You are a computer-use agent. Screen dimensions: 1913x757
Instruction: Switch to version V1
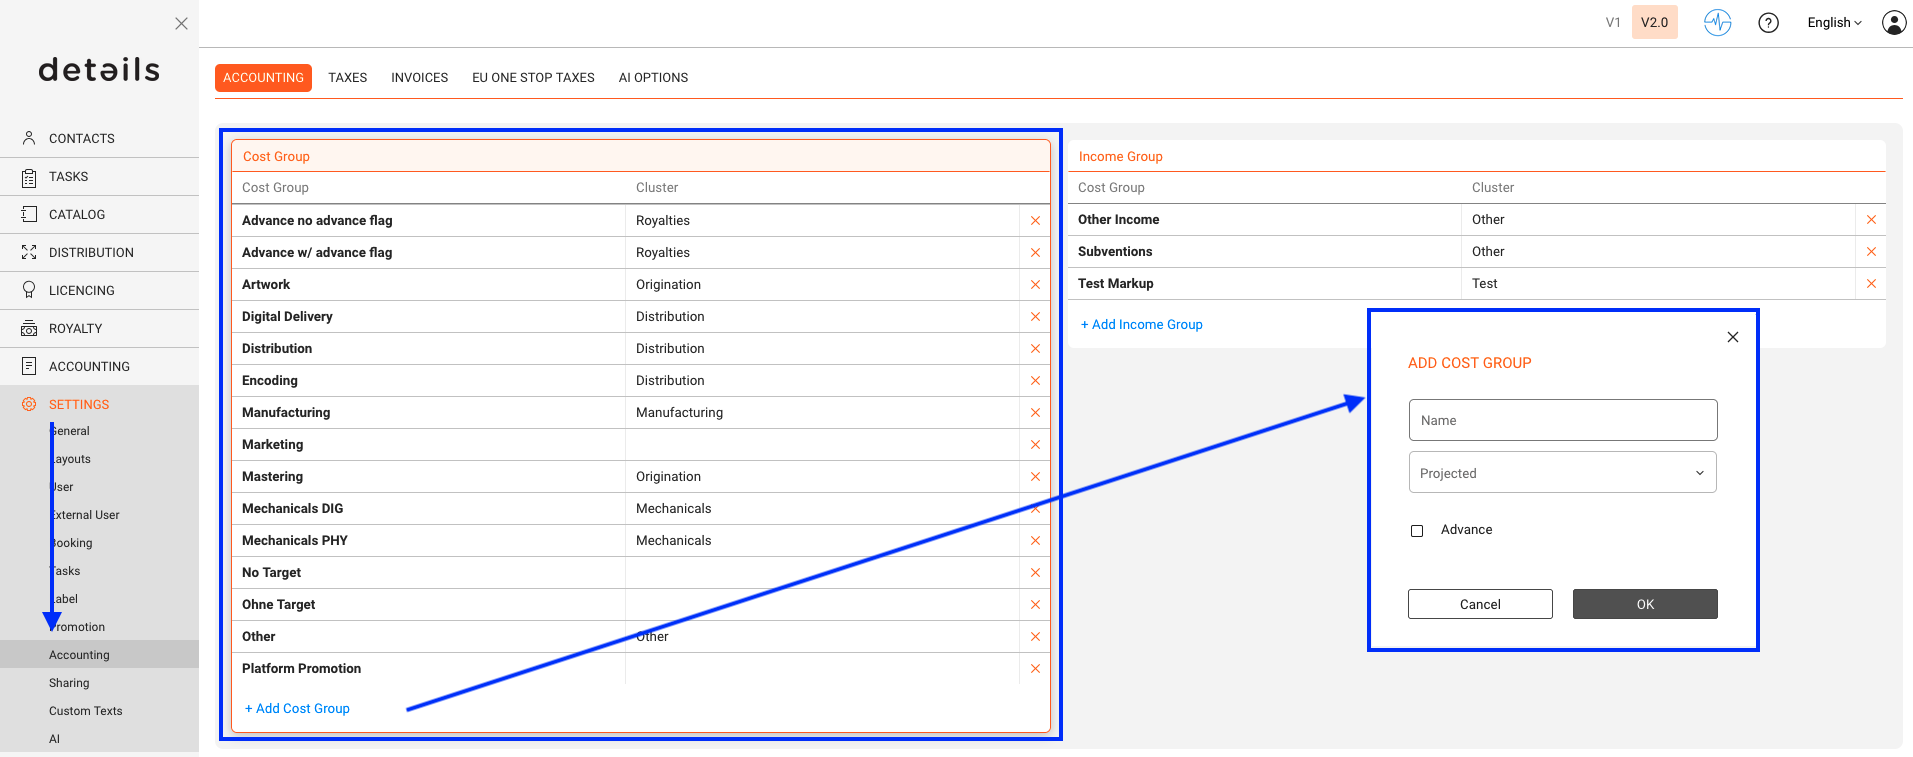(1612, 22)
